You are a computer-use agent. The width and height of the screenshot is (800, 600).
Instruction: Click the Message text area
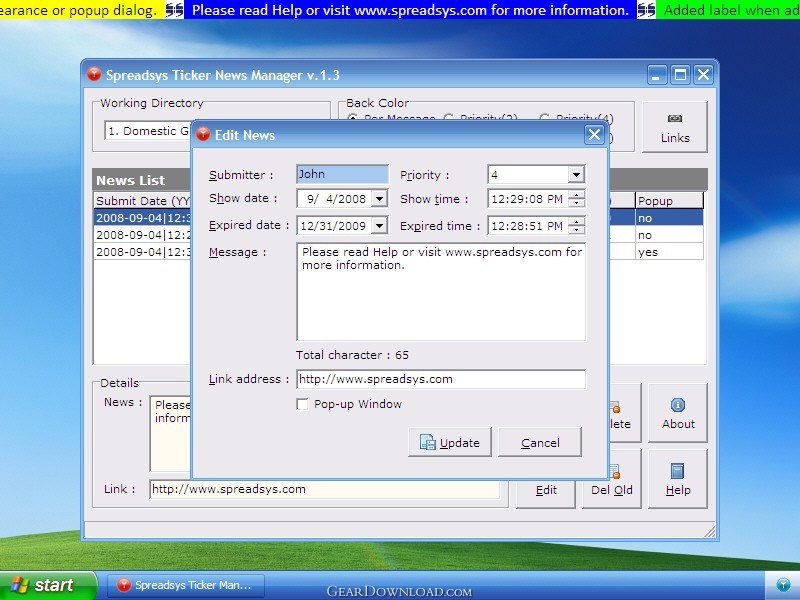pyautogui.click(x=441, y=292)
